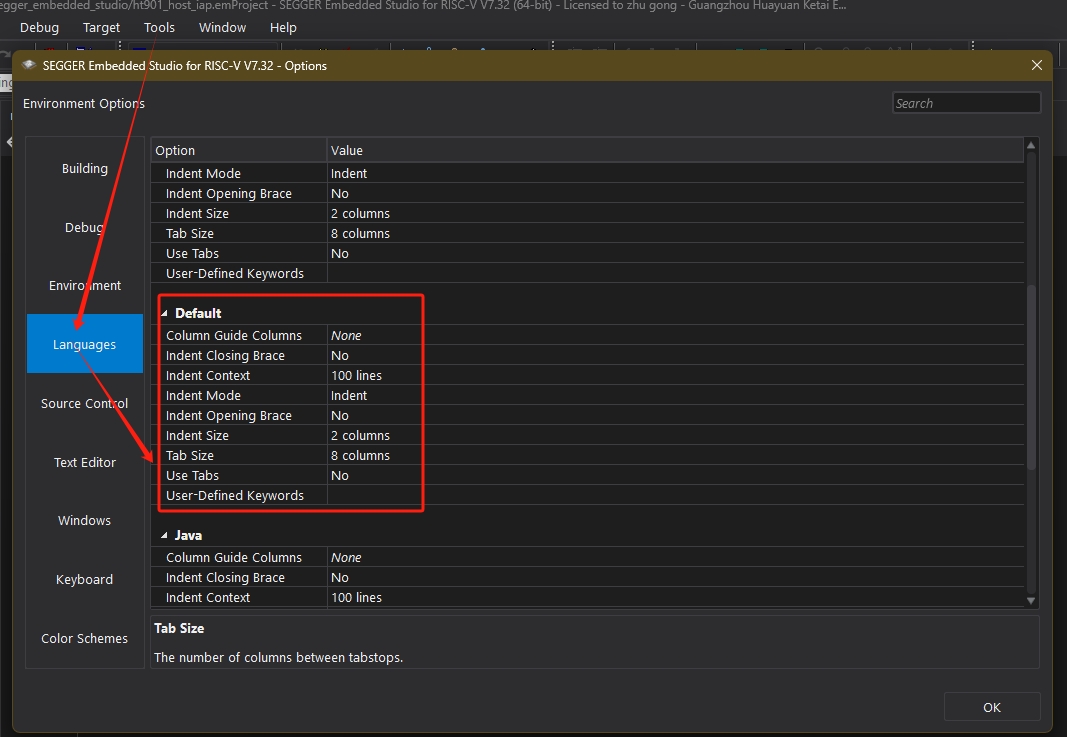The width and height of the screenshot is (1067, 737).
Task: Select Default group Indent Mode row
Action: point(588,395)
